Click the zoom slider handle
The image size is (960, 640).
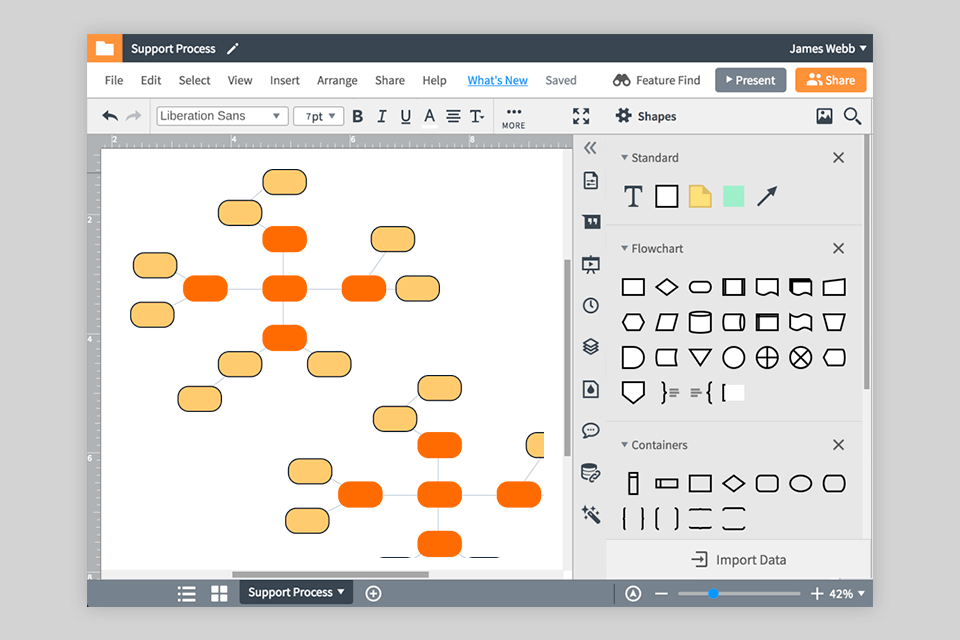click(713, 593)
